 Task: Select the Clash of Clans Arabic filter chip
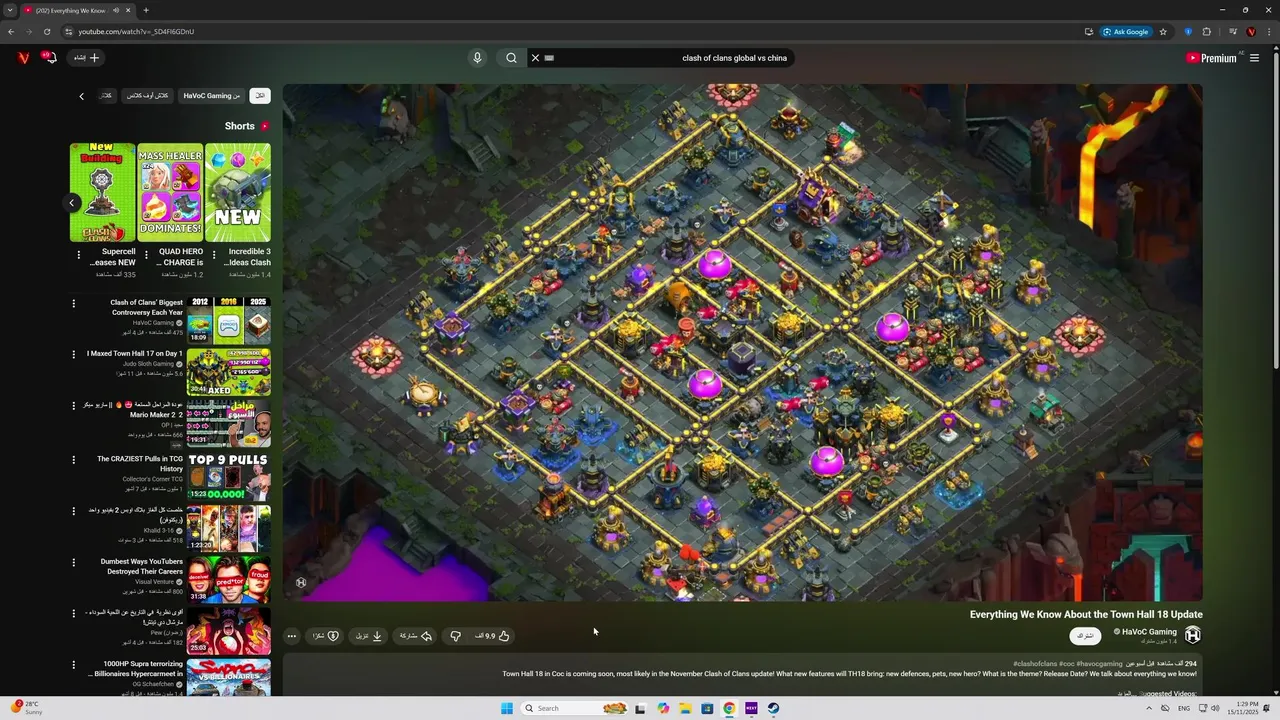147,96
